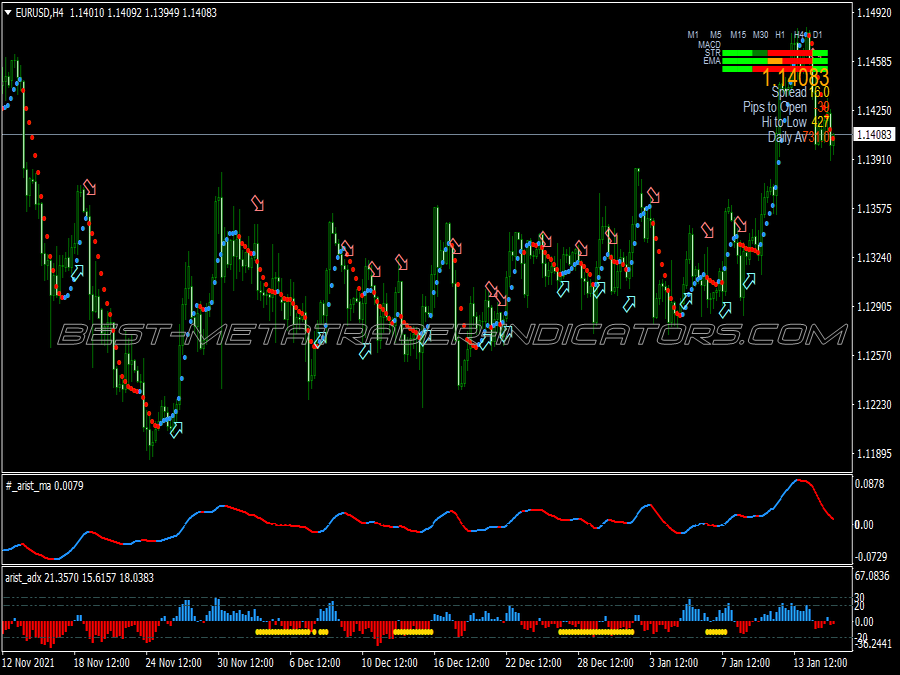Image resolution: width=900 pixels, height=675 pixels.
Task: Click the STR row label in dashboard
Action: 713,52
